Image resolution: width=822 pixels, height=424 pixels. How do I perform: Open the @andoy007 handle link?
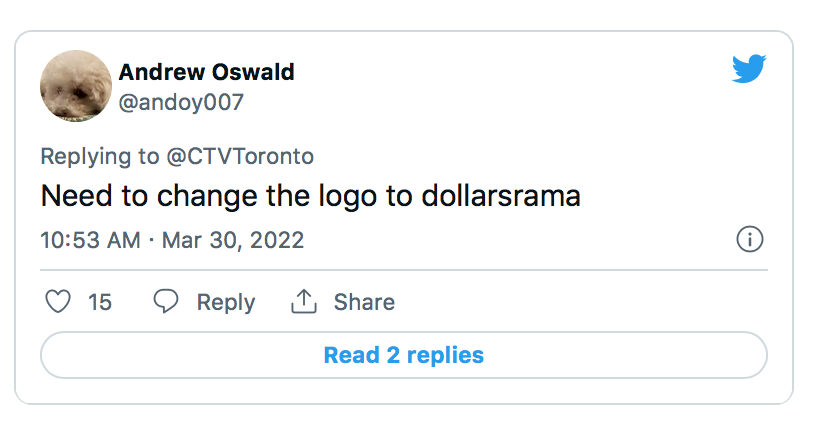tap(181, 102)
